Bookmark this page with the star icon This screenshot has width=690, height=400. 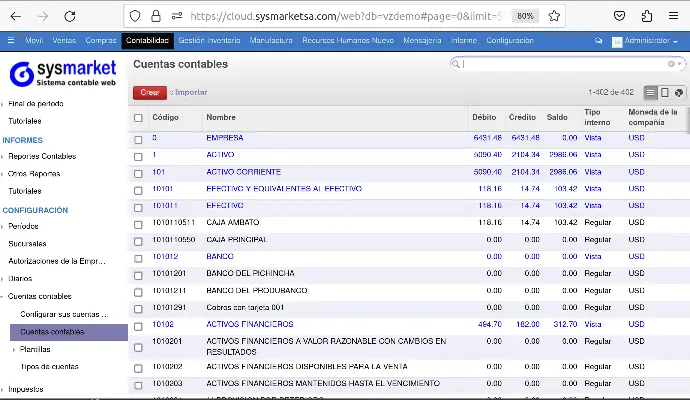pos(554,16)
